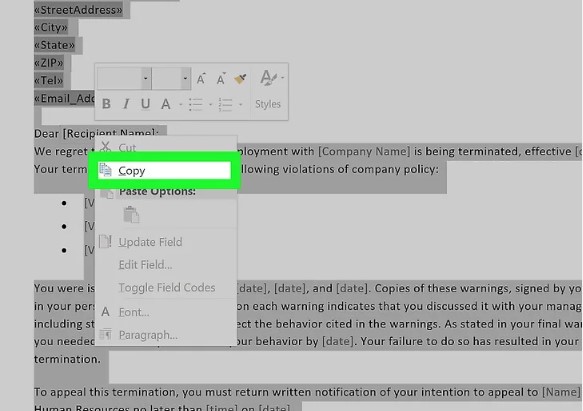Click the [Company Name] placeholder
Image resolution: width=583 pixels, height=411 pixels.
364,151
